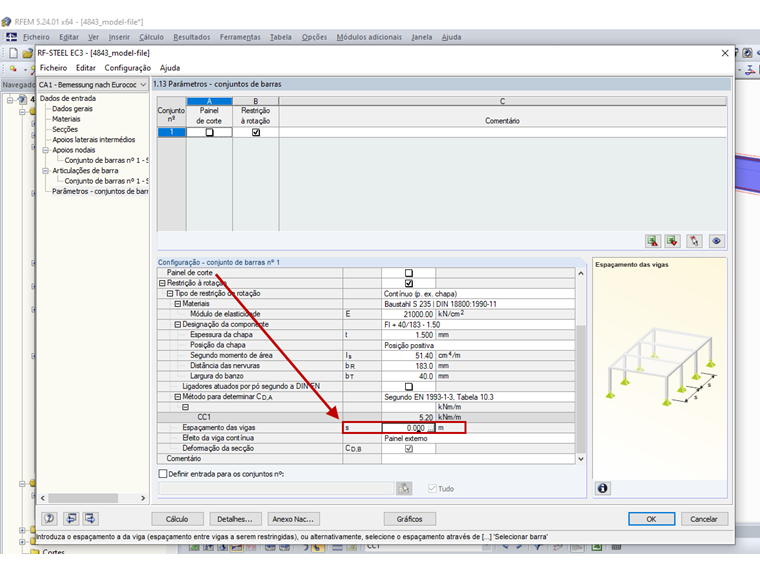The image size is (760, 570).
Task: Toggle the Tudo checkbox
Action: (432, 489)
